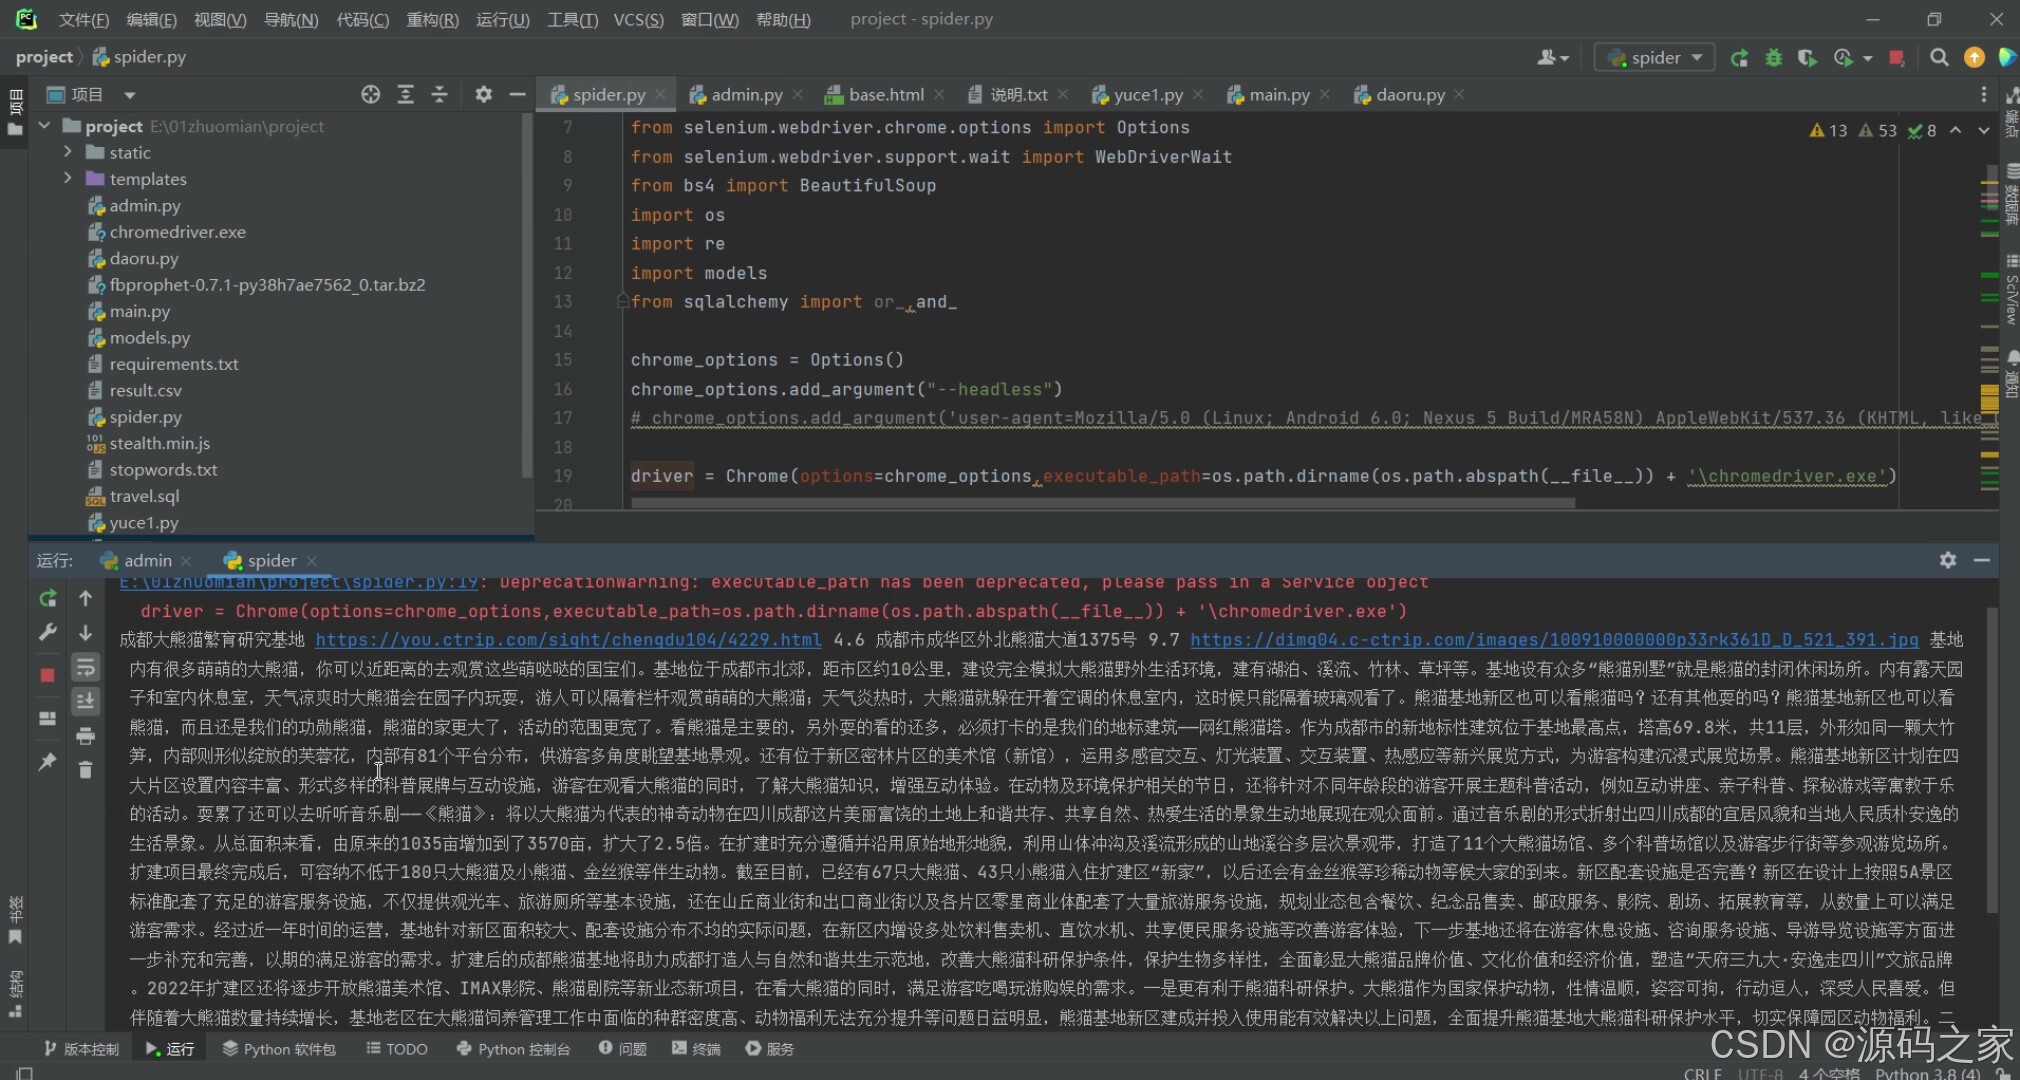
Task: Pin the current run tab
Action: click(x=47, y=762)
